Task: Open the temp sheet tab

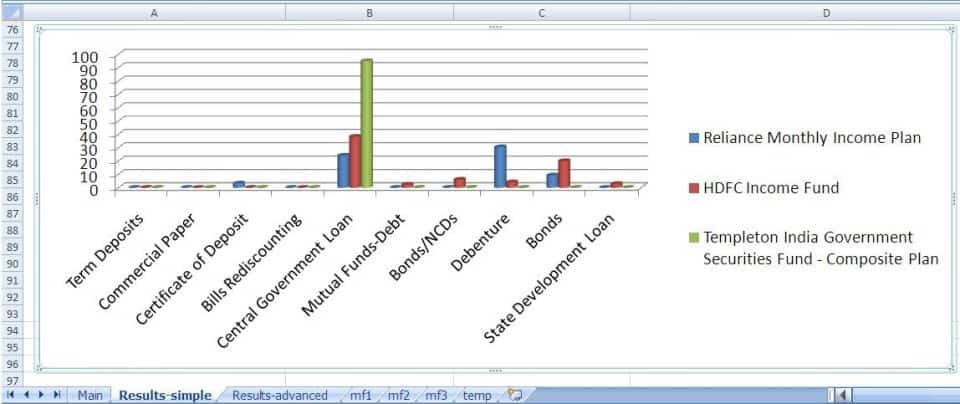Action: click(477, 395)
